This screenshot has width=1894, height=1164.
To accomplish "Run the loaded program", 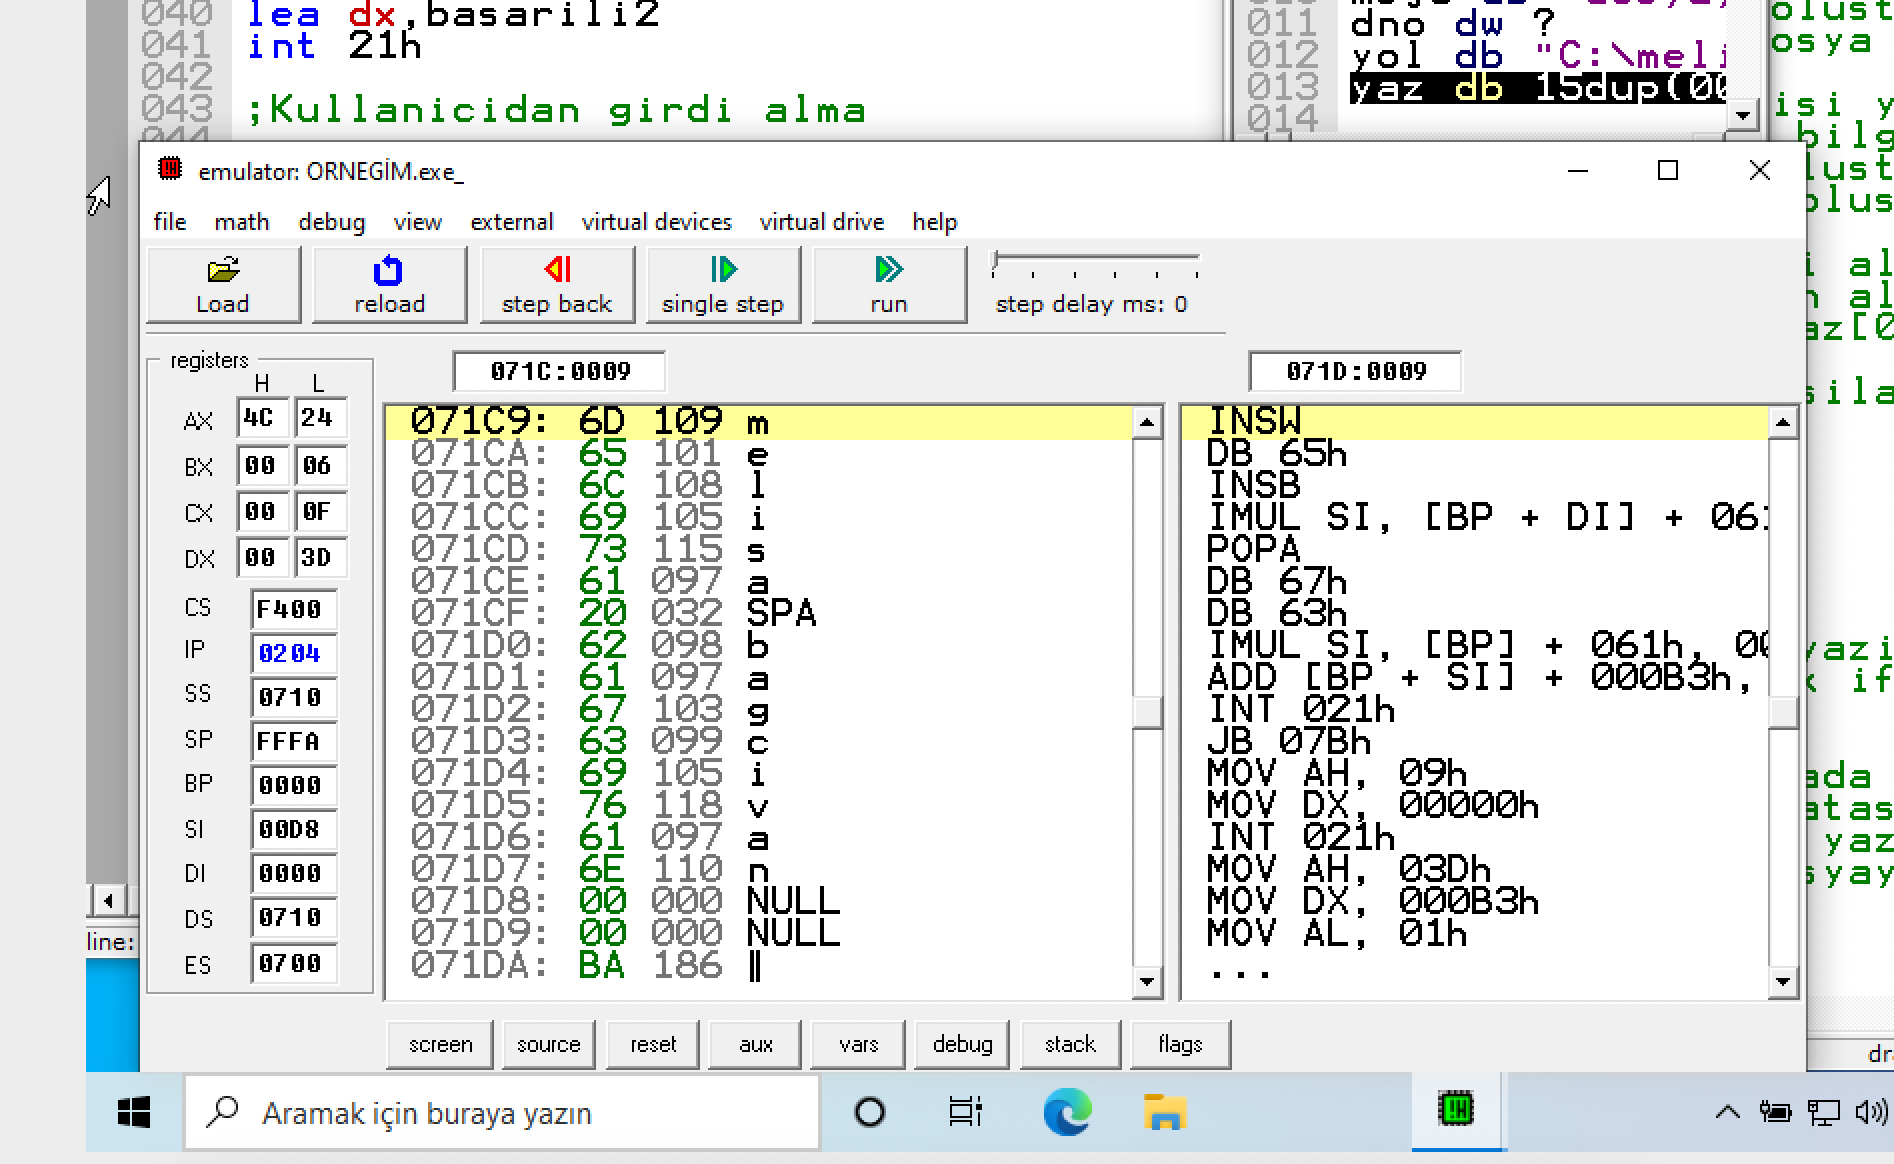I will pyautogui.click(x=887, y=284).
